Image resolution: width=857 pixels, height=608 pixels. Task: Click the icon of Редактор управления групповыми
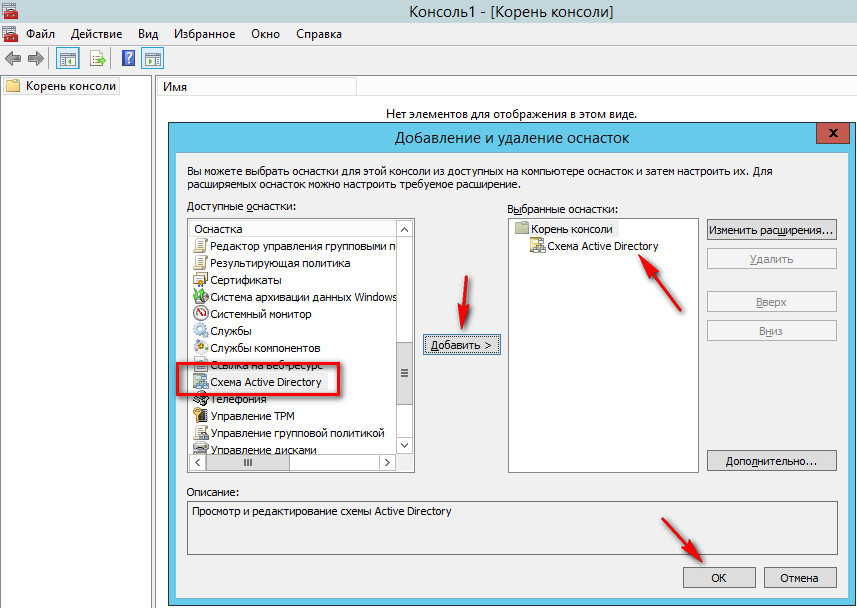[201, 246]
